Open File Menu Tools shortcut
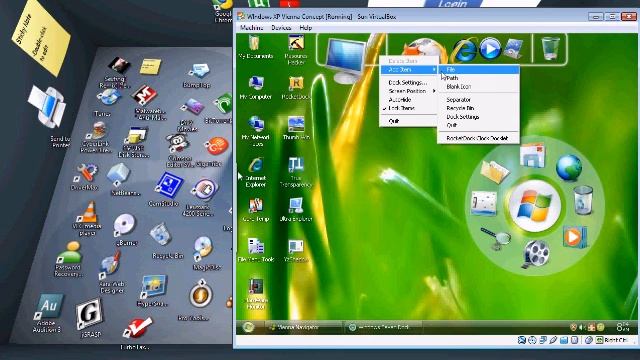 (x=256, y=246)
